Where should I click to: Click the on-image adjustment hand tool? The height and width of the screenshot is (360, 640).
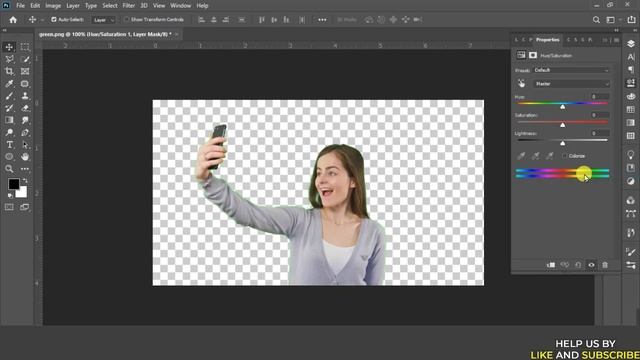[522, 84]
